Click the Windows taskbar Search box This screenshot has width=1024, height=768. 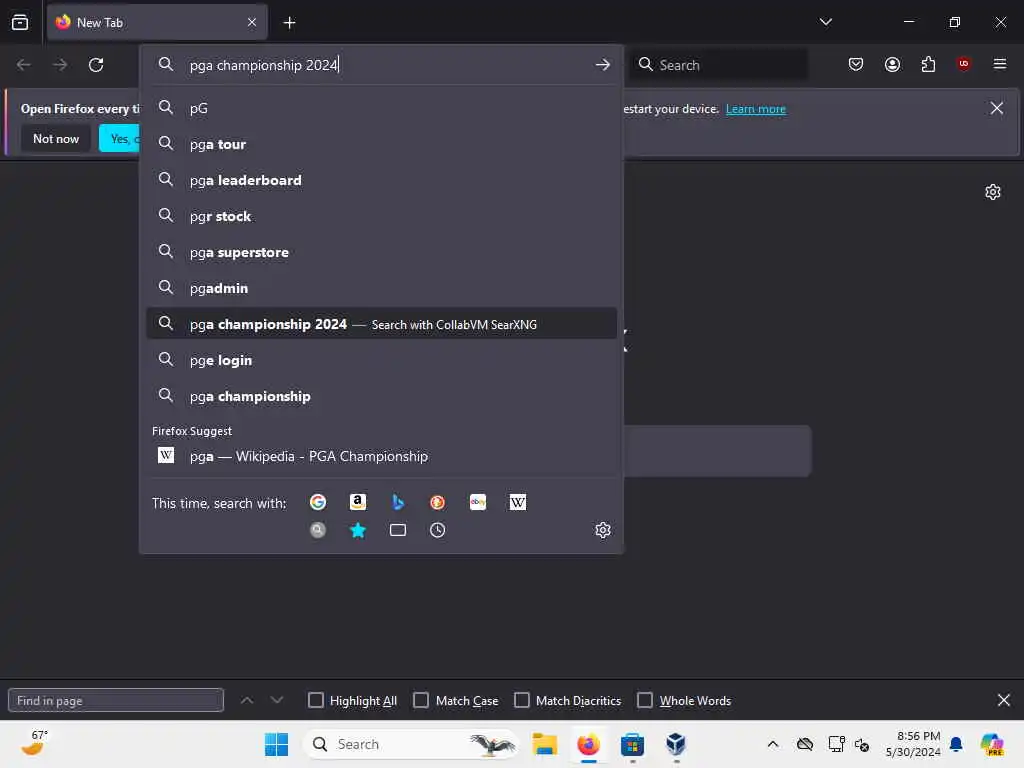411,744
